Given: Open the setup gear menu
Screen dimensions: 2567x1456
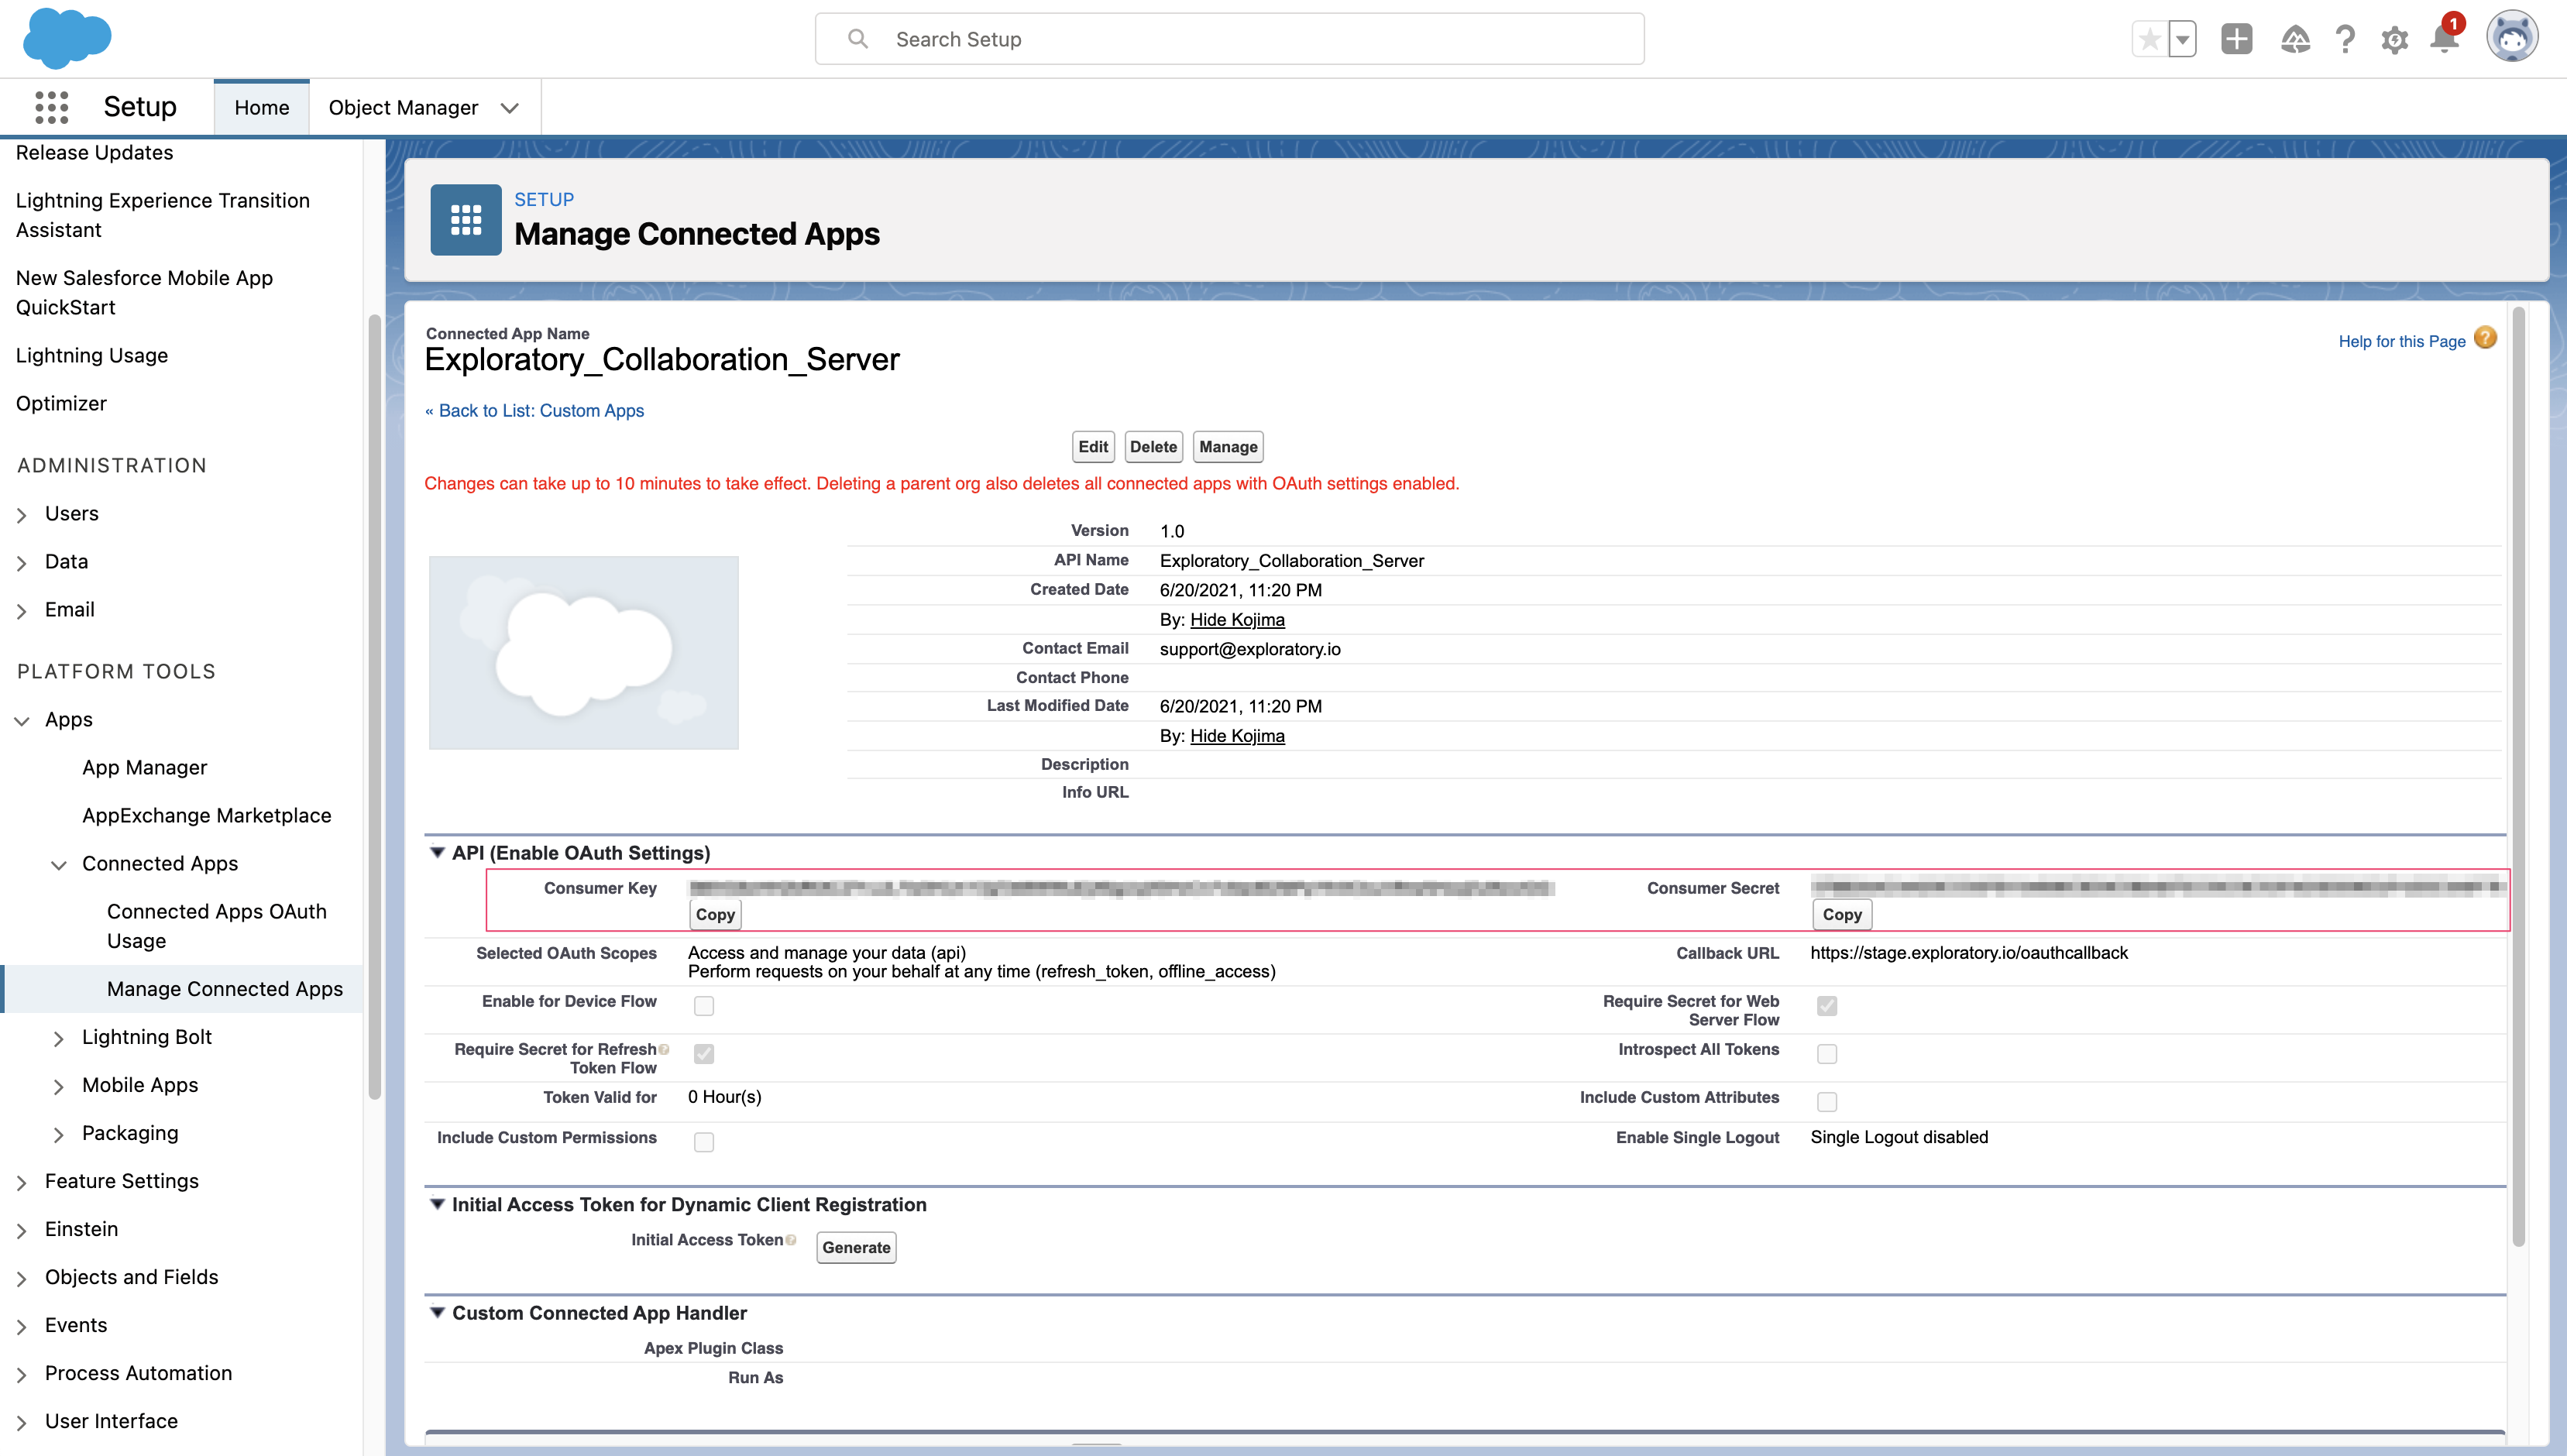Looking at the screenshot, I should (2395, 40).
